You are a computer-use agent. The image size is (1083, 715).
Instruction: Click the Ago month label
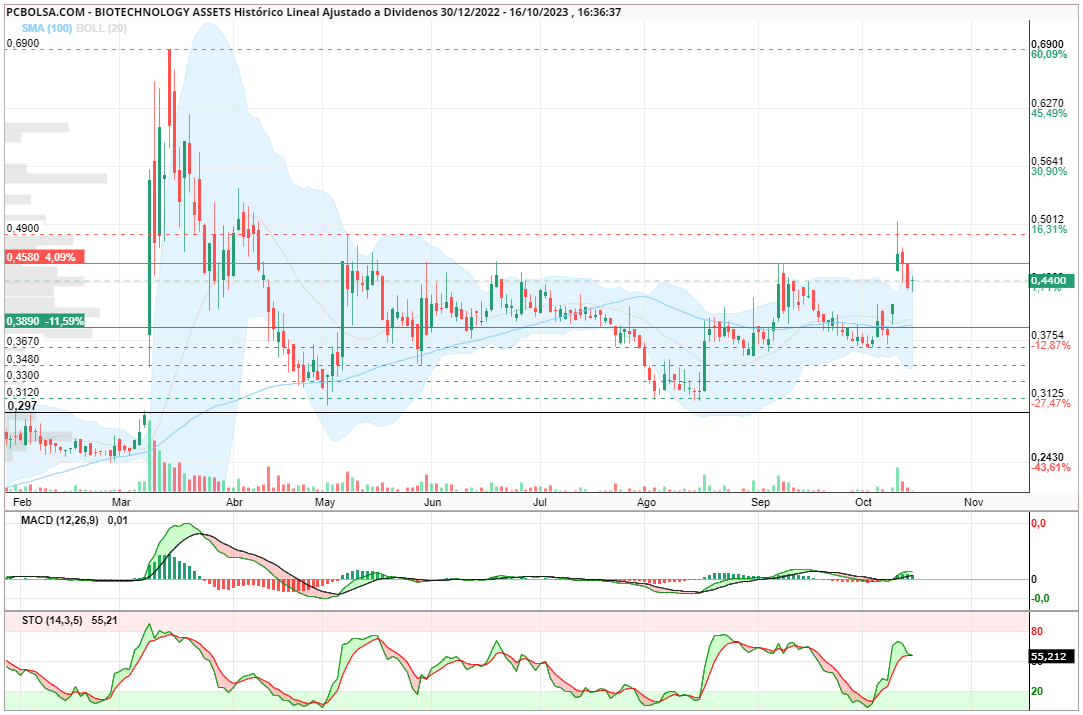646,502
